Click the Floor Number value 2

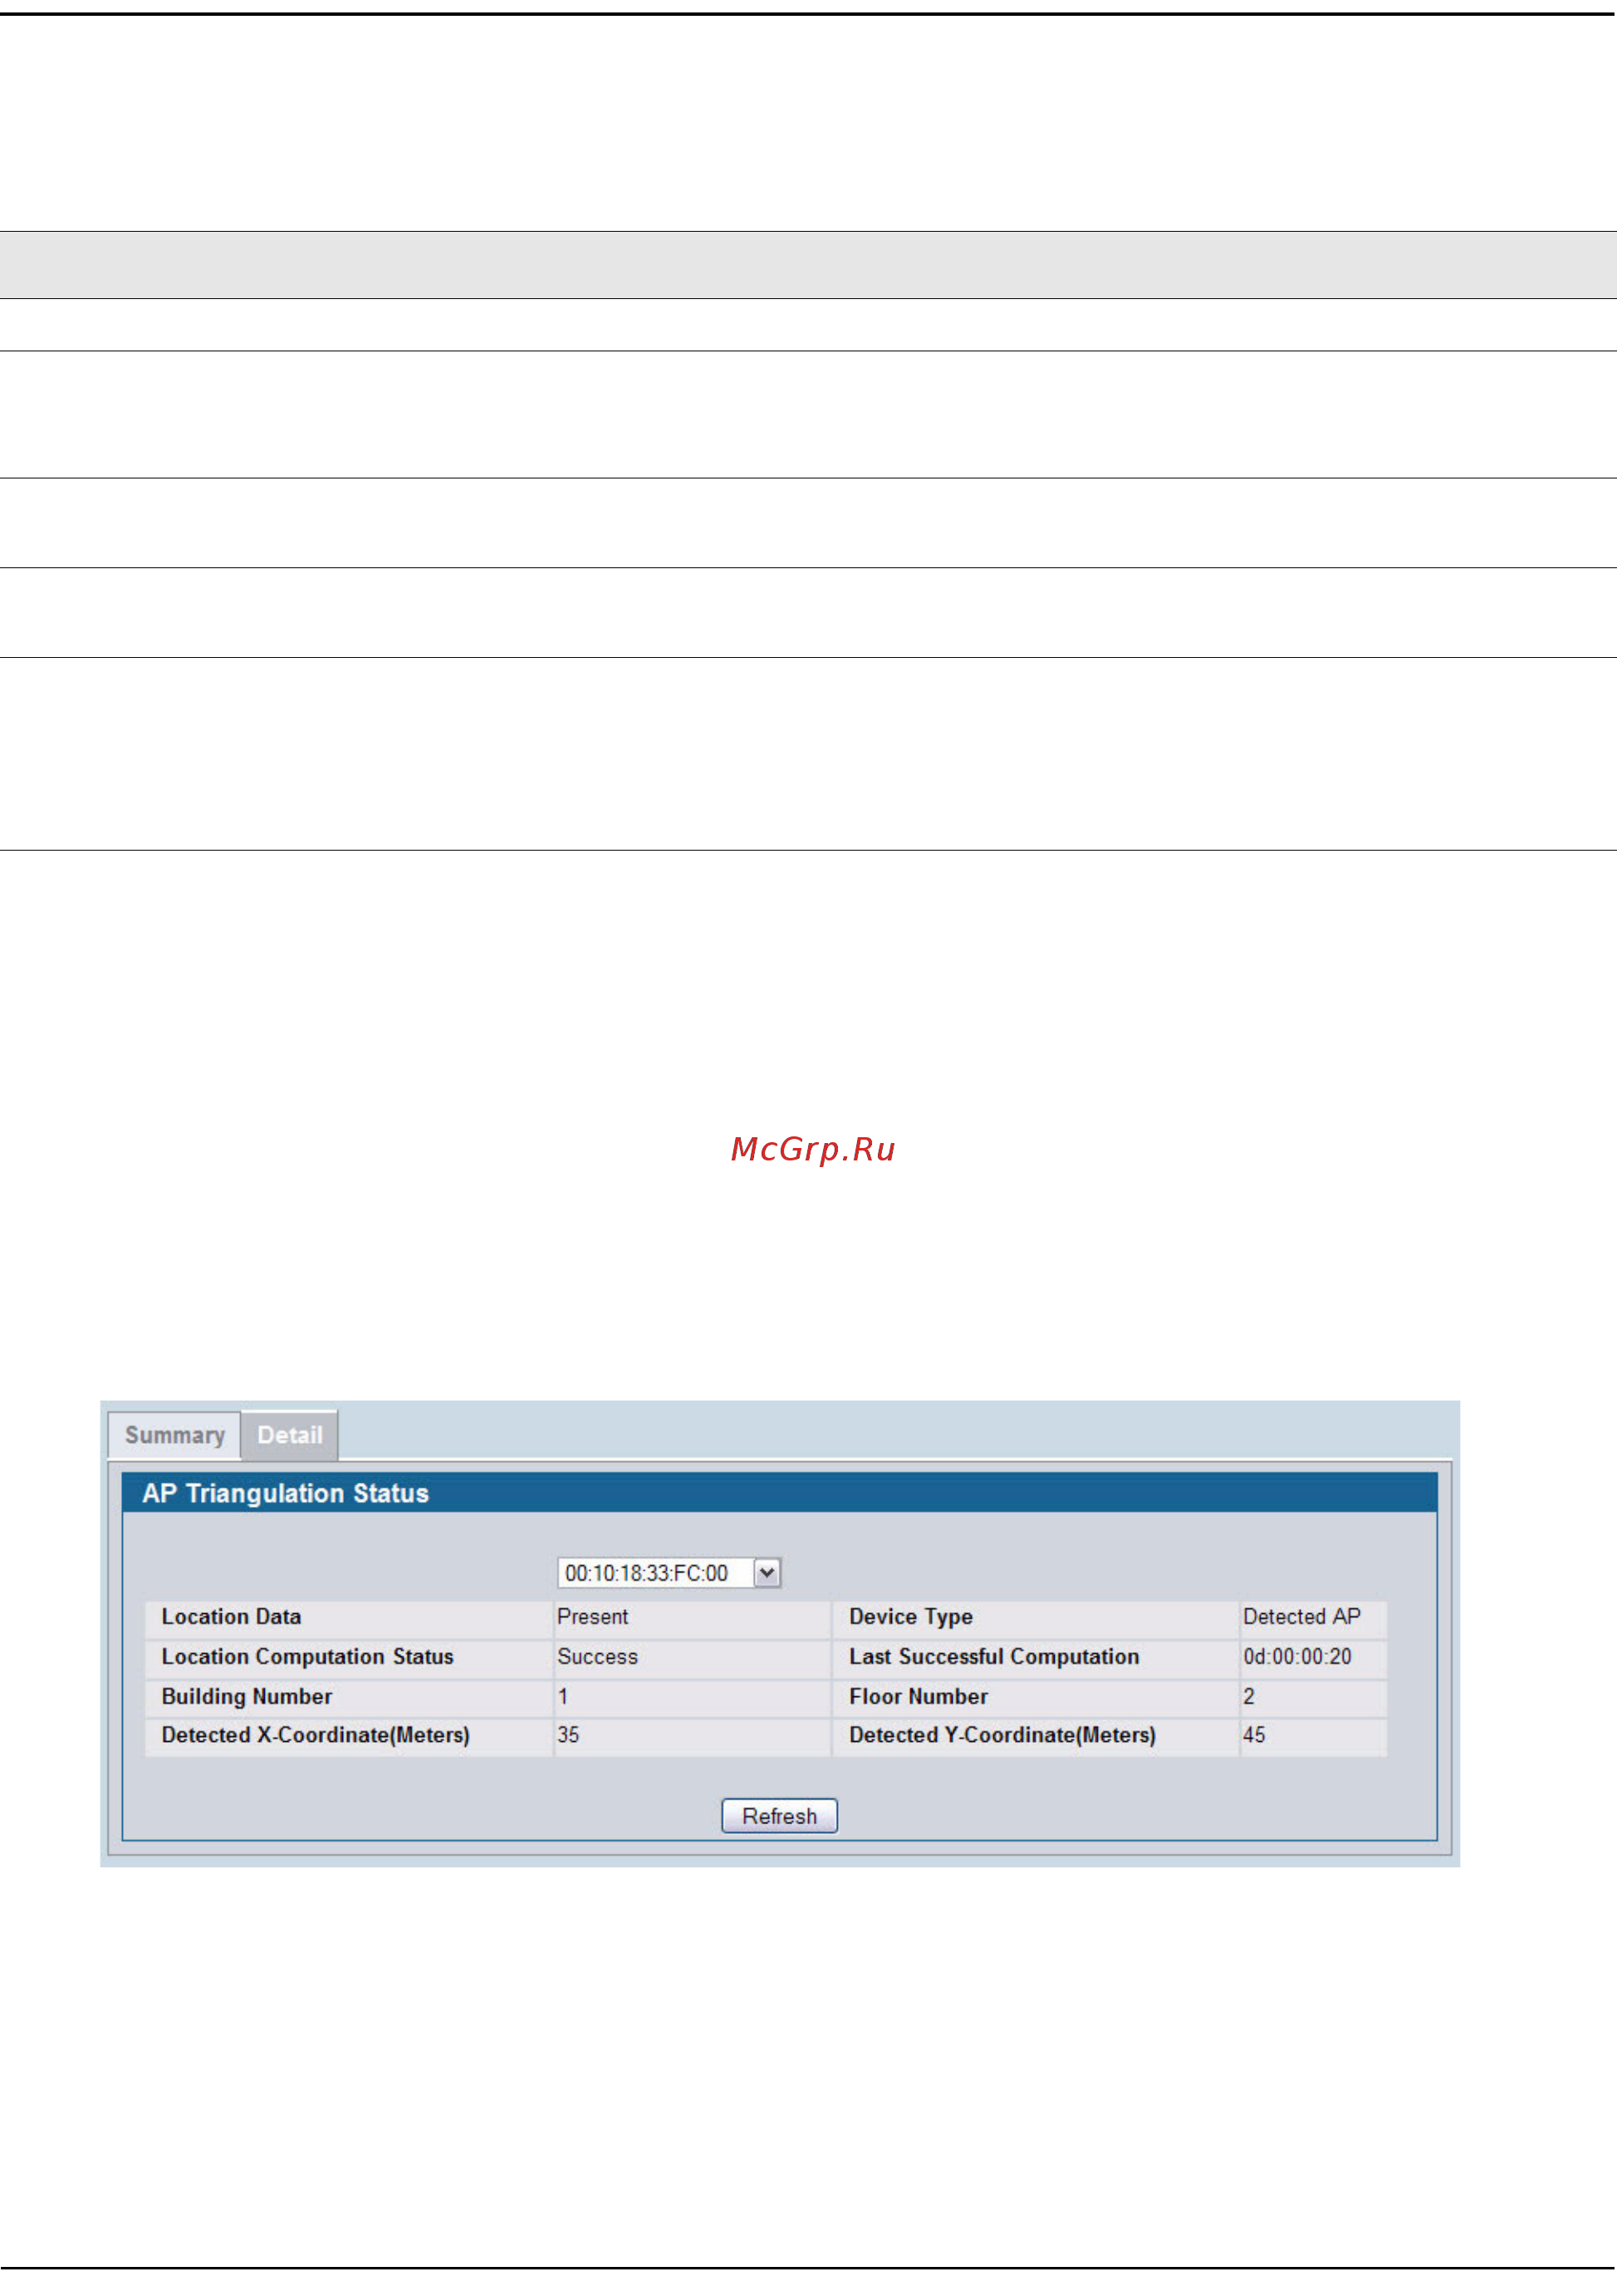[x=1248, y=1696]
